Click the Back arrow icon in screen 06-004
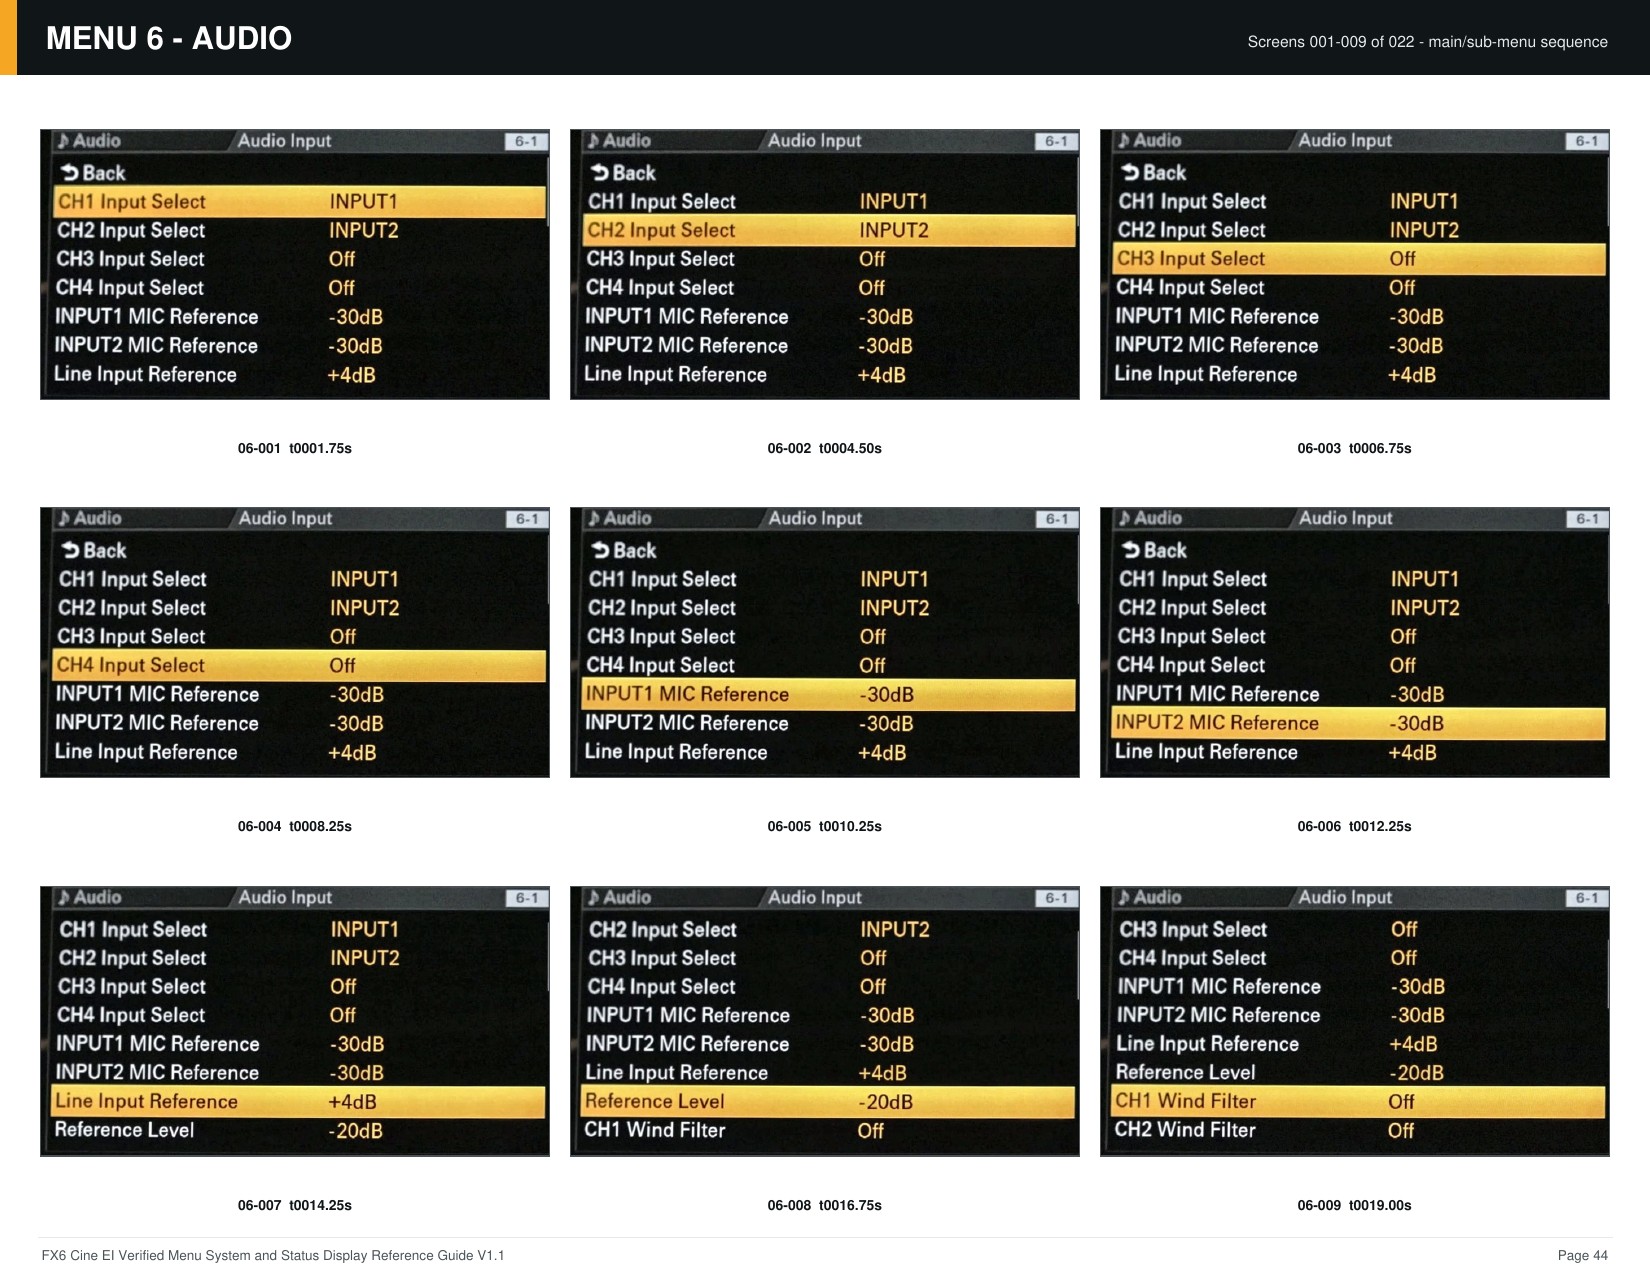The height and width of the screenshot is (1275, 1650). pos(71,551)
